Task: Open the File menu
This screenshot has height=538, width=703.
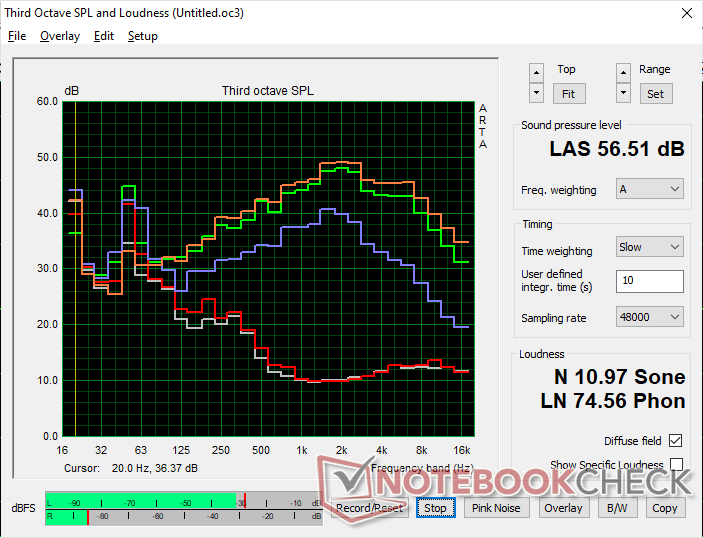Action: tap(17, 36)
